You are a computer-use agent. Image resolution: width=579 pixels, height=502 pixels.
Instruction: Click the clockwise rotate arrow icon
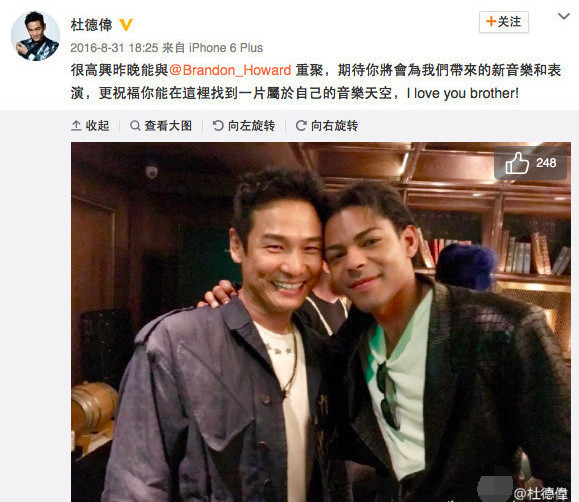pyautogui.click(x=301, y=126)
